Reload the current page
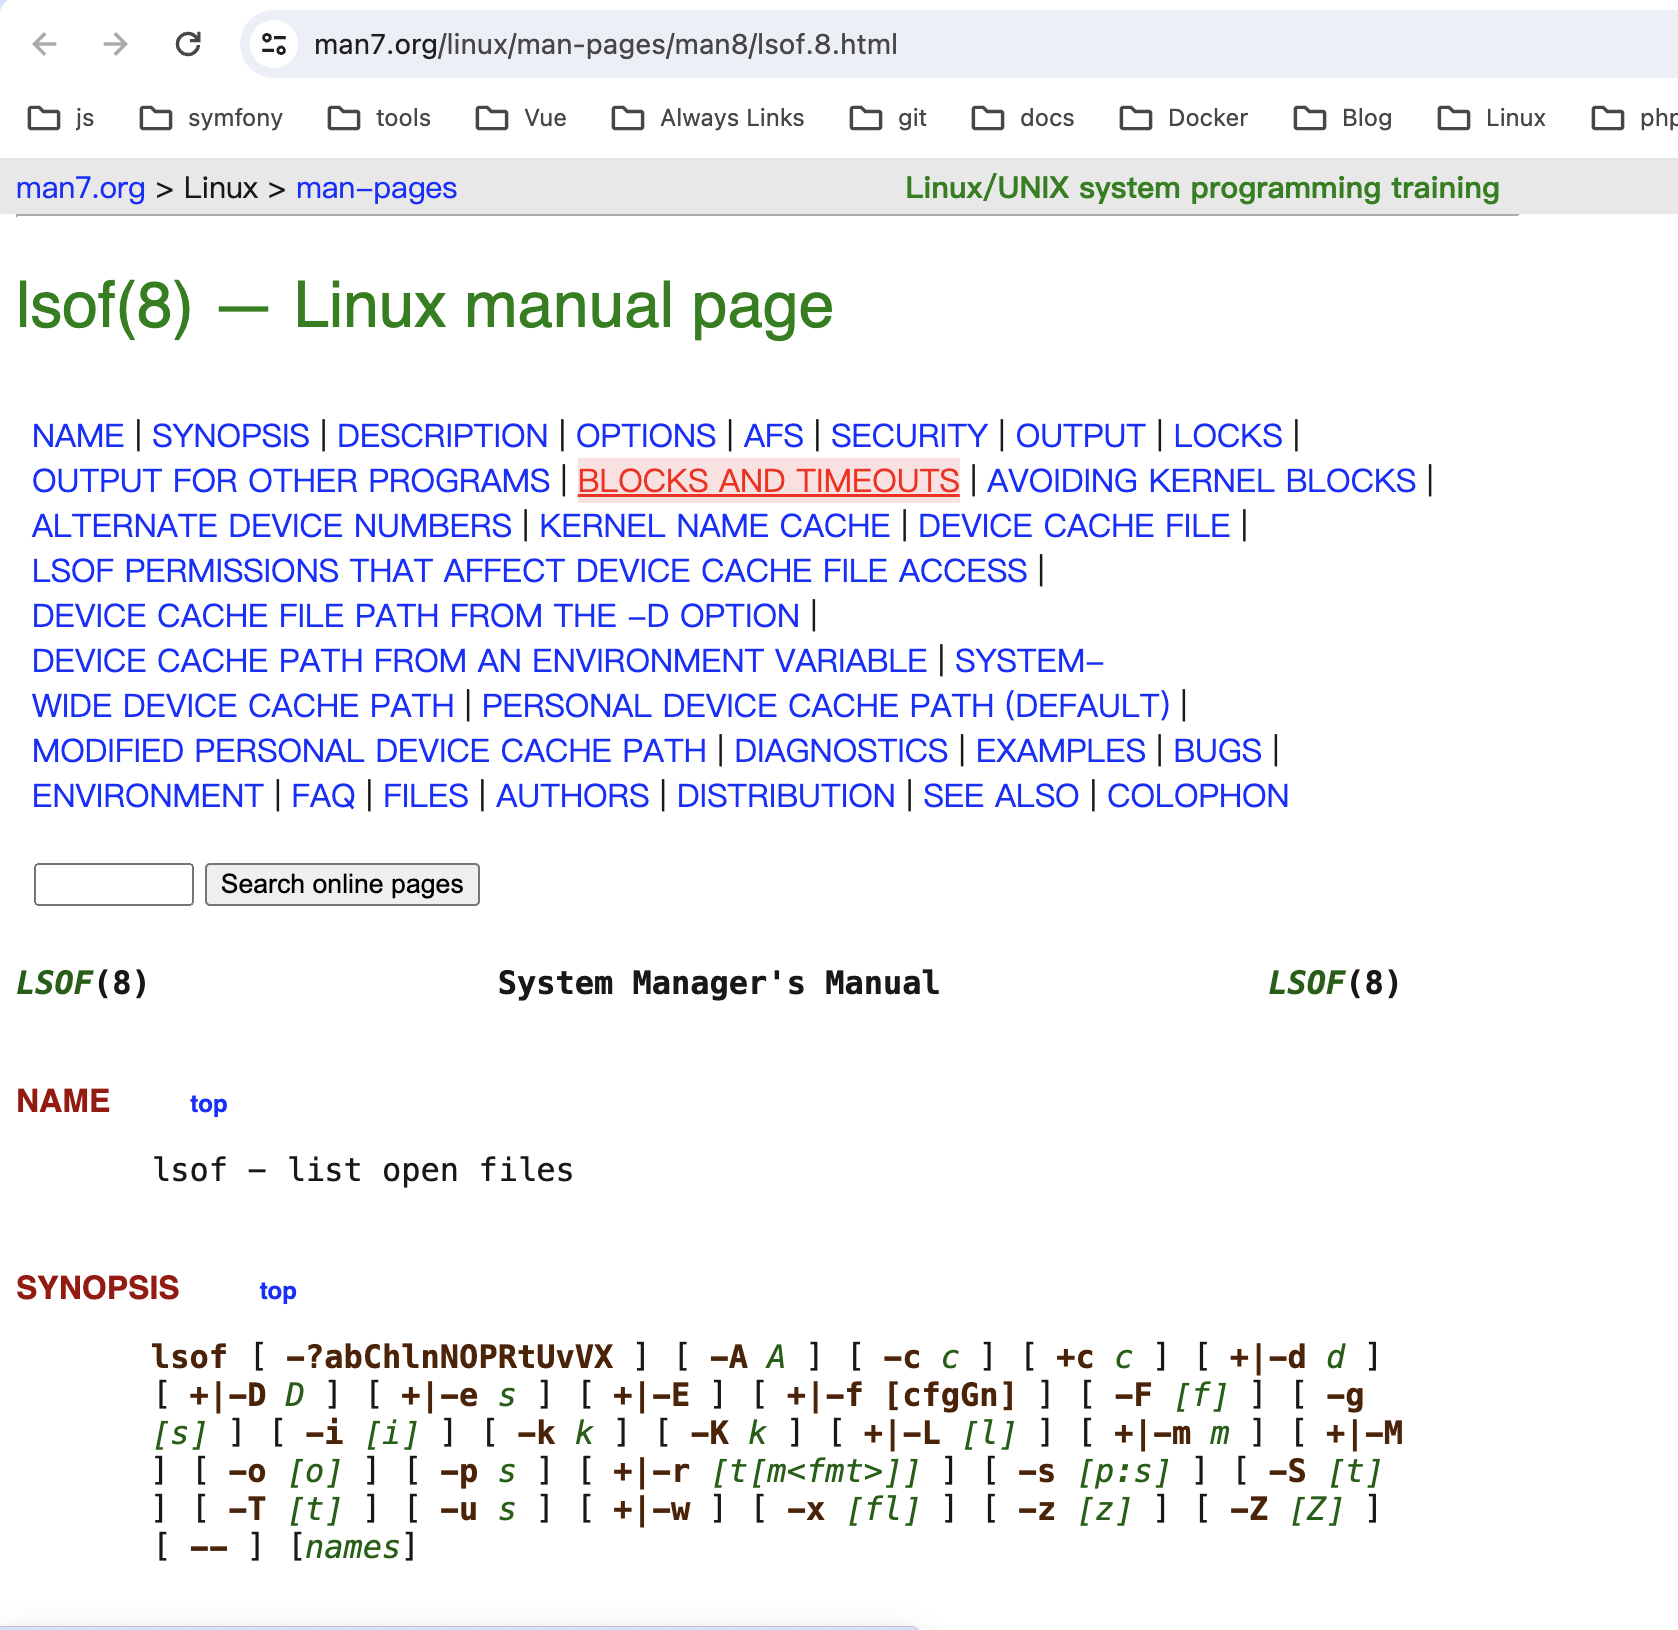This screenshot has height=1630, width=1678. click(188, 44)
